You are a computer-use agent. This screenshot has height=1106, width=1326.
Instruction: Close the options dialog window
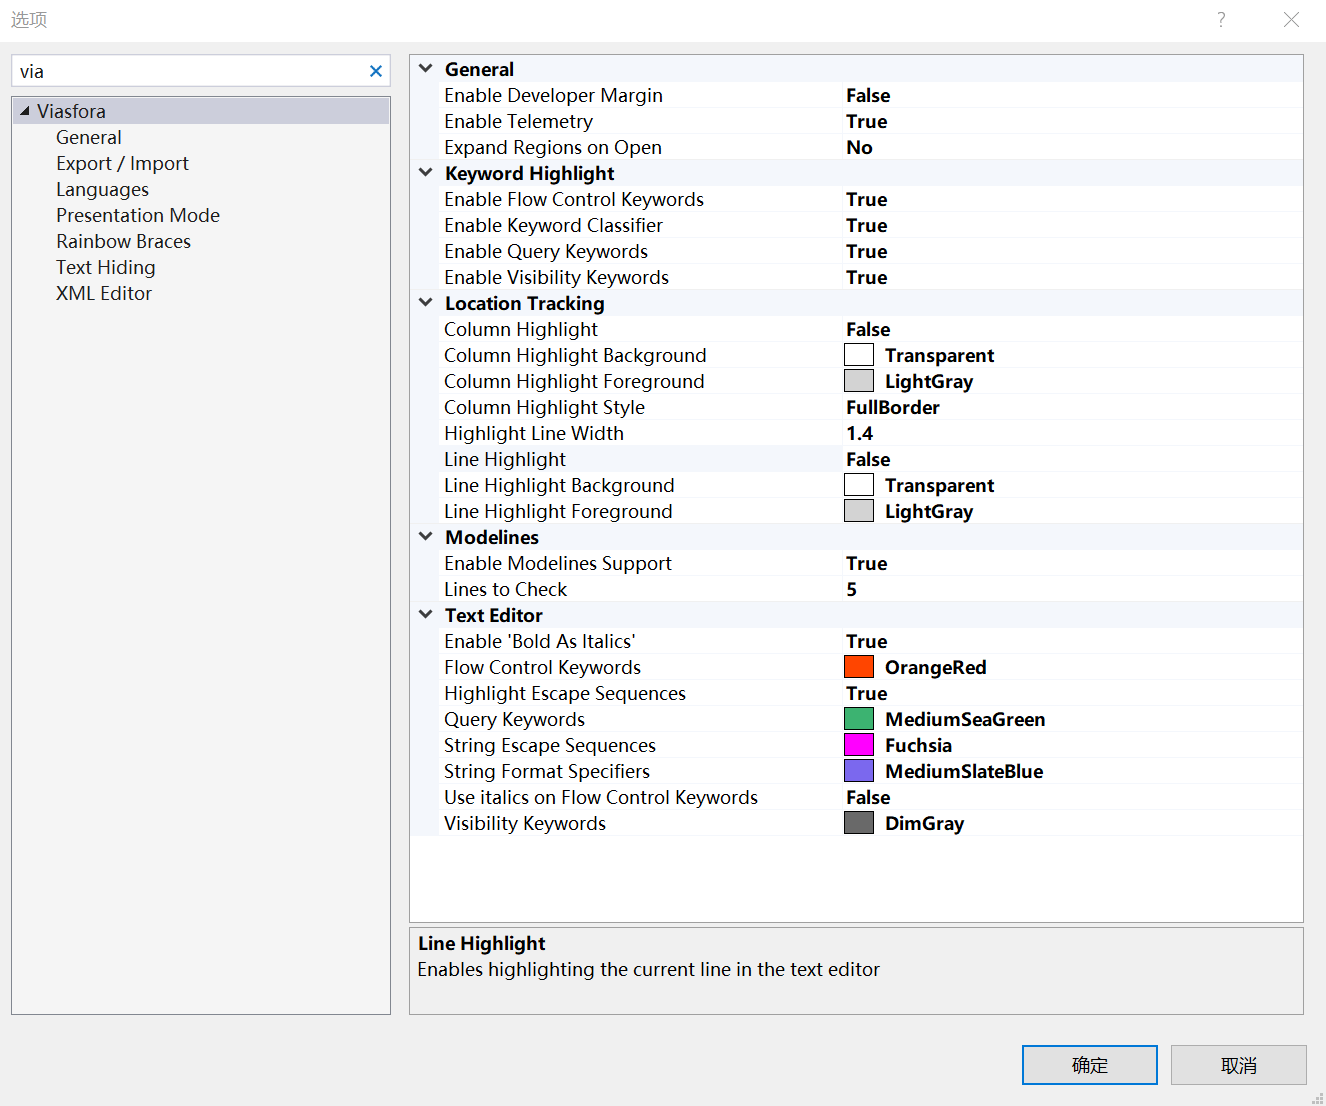click(x=1291, y=20)
